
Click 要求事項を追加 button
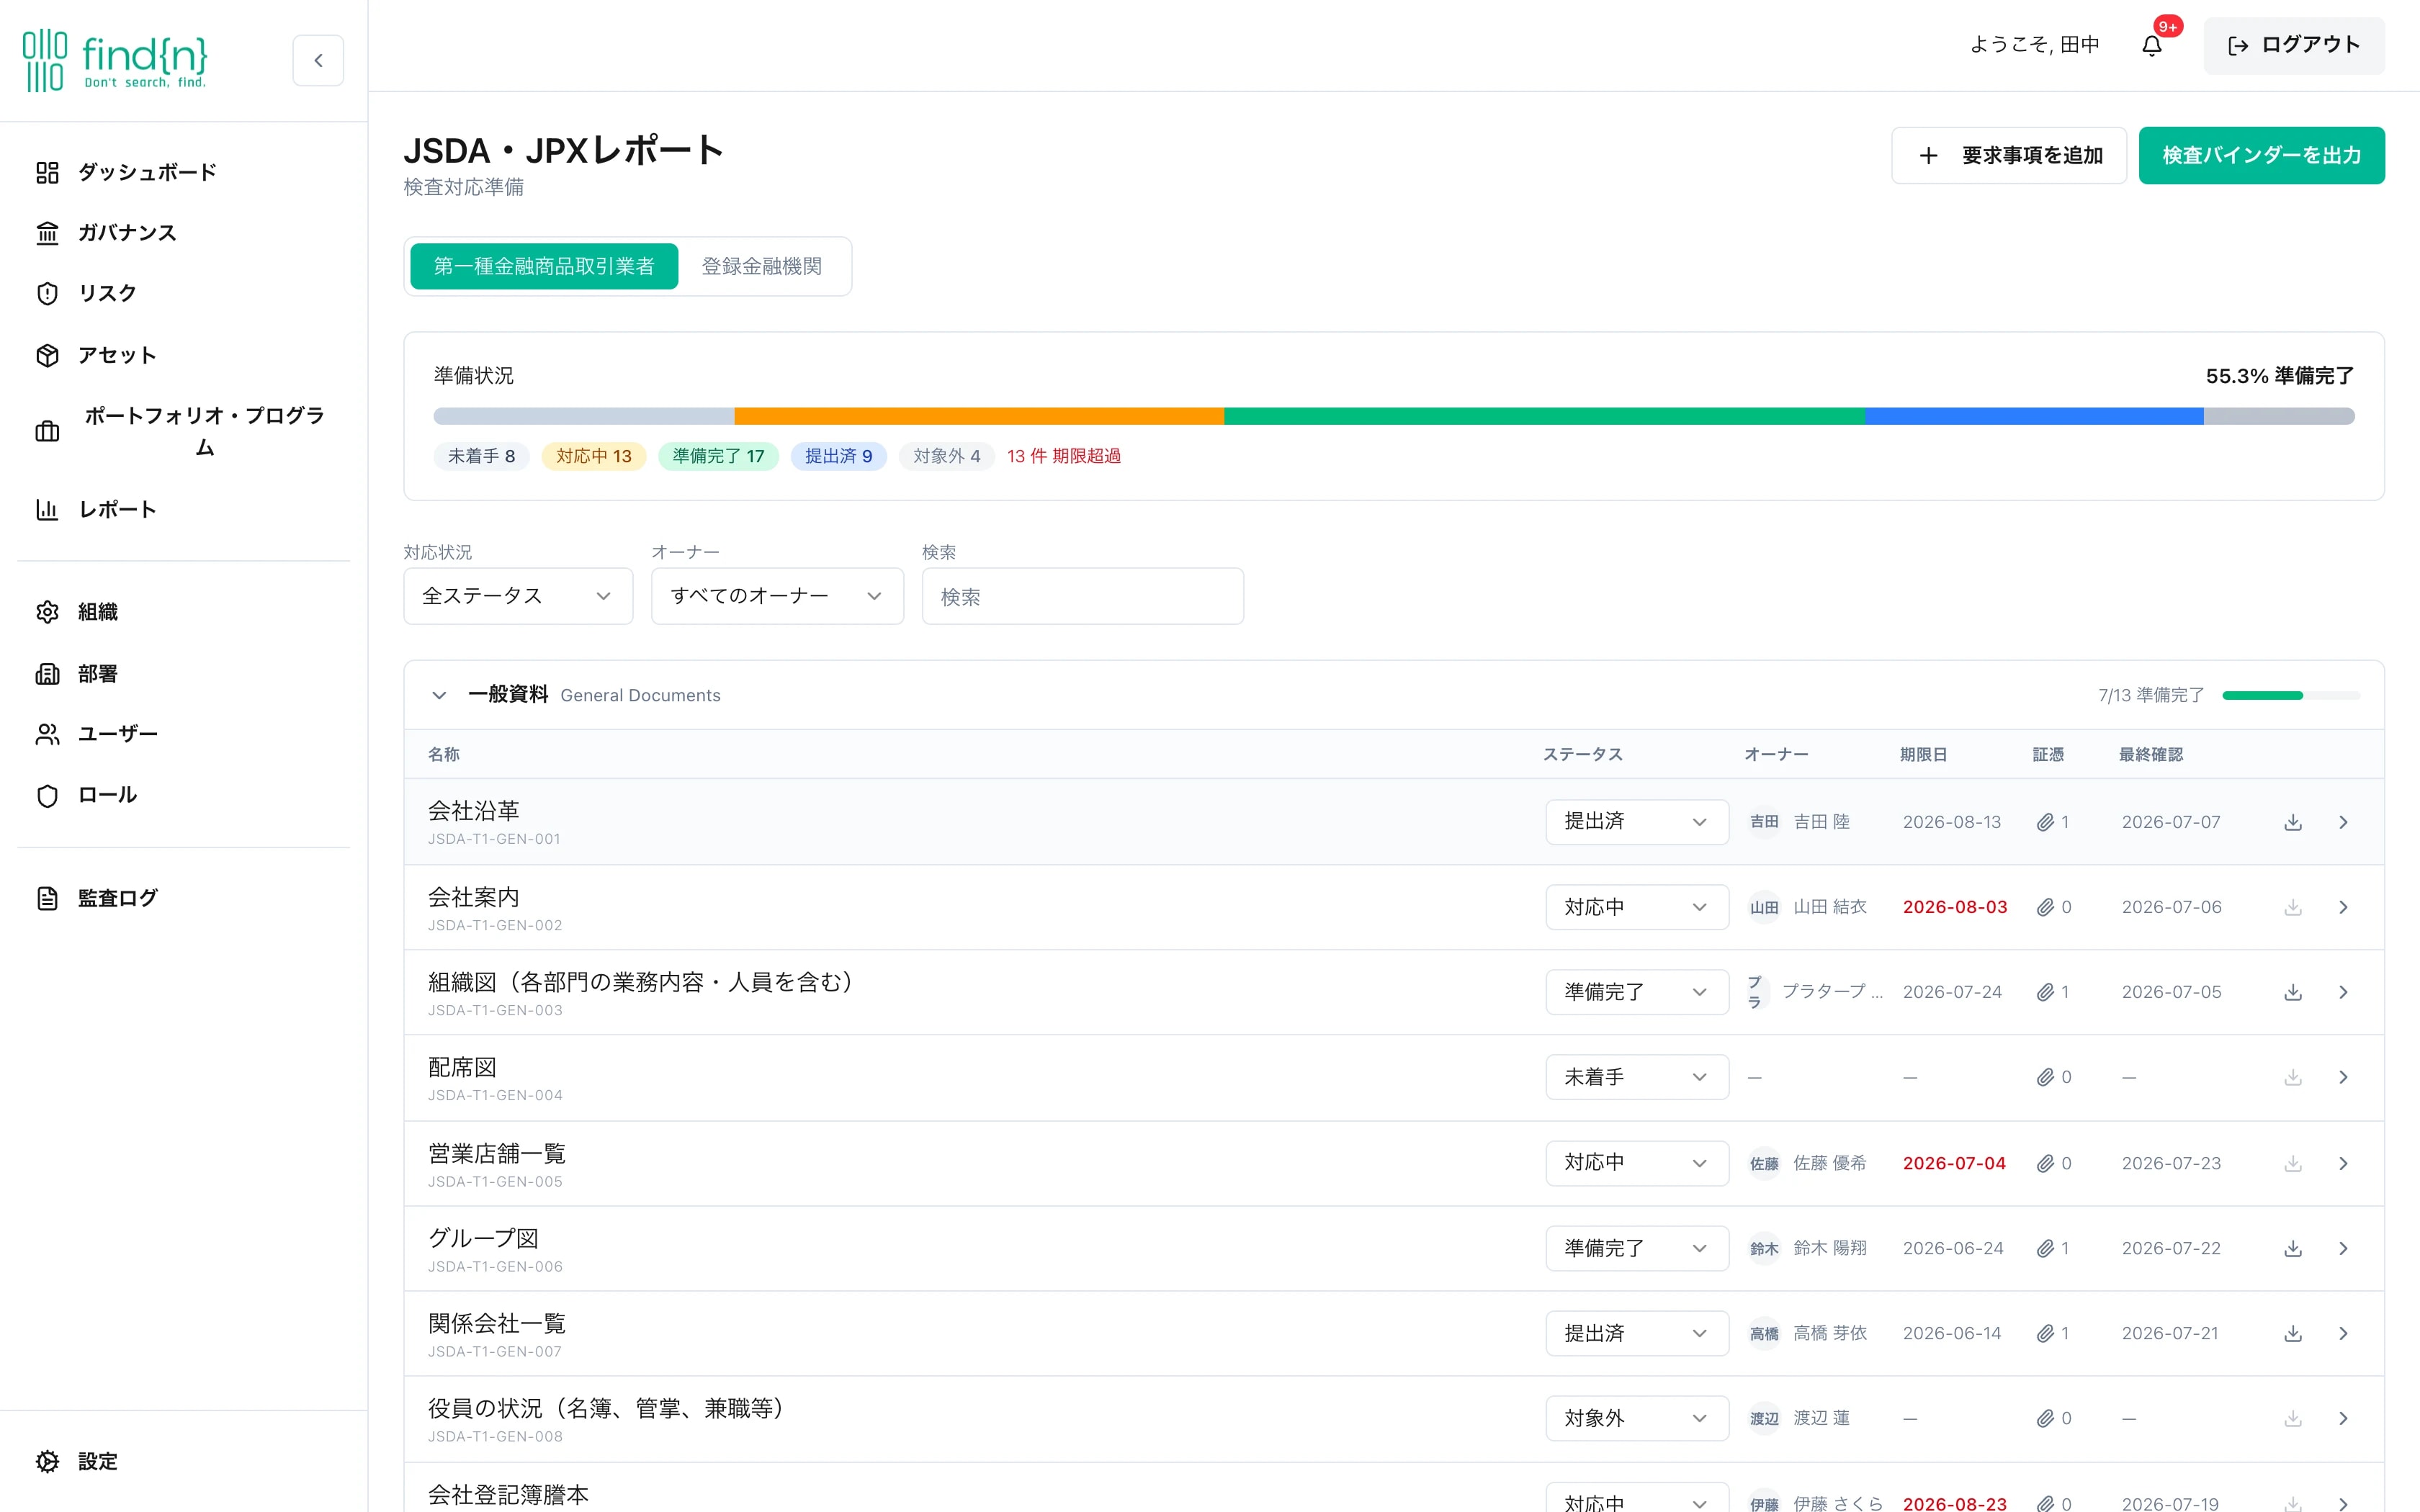[2008, 155]
